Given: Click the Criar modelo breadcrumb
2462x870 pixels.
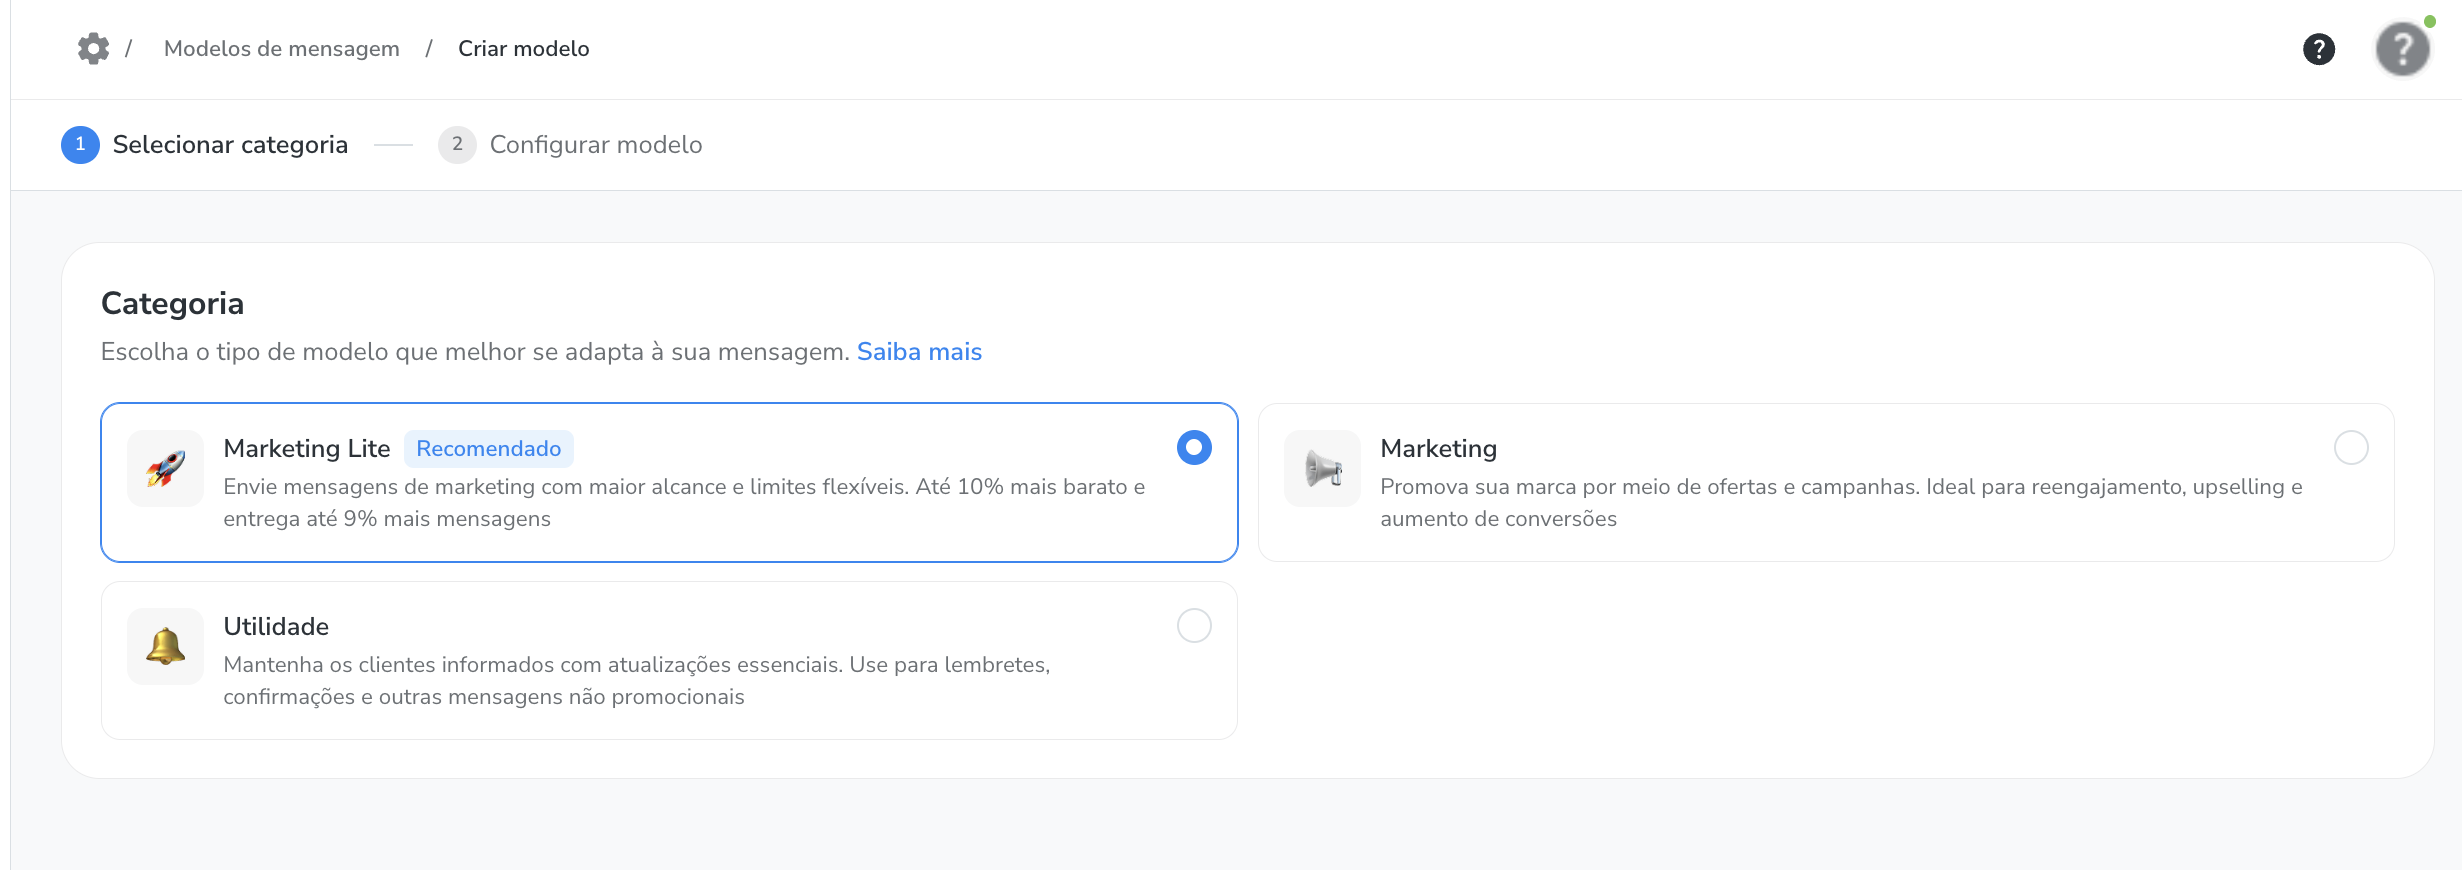Looking at the screenshot, I should point(523,49).
